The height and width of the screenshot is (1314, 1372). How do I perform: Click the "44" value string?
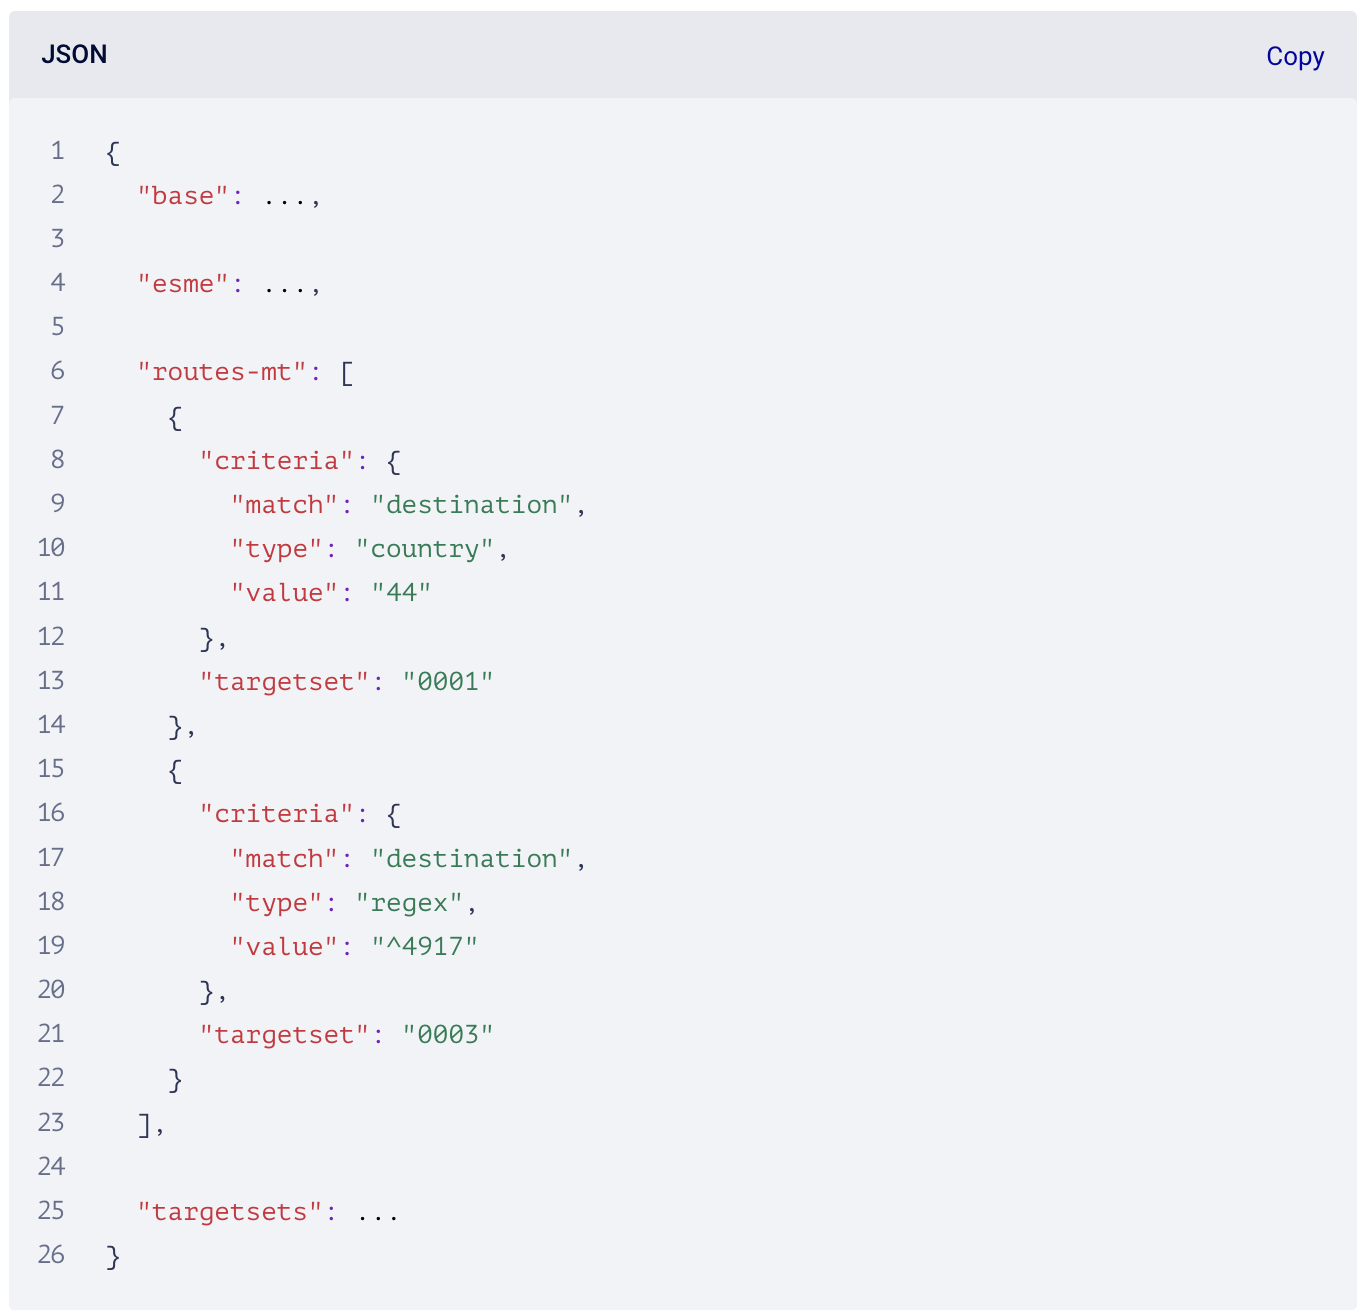(x=401, y=593)
